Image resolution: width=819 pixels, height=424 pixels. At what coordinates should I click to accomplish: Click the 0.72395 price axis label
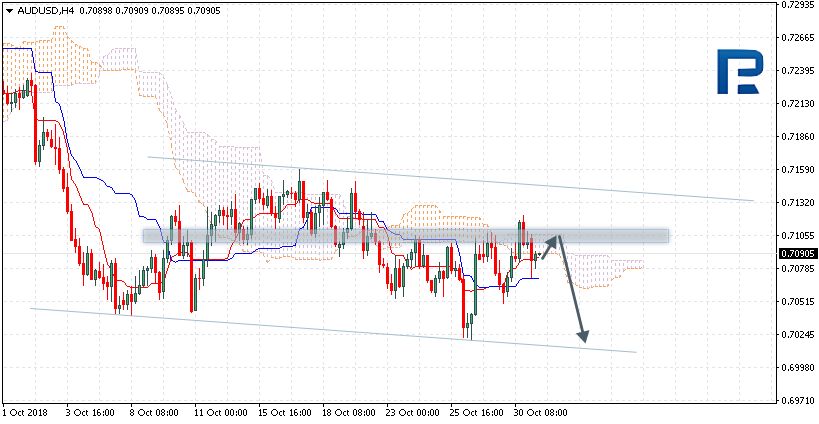[797, 71]
